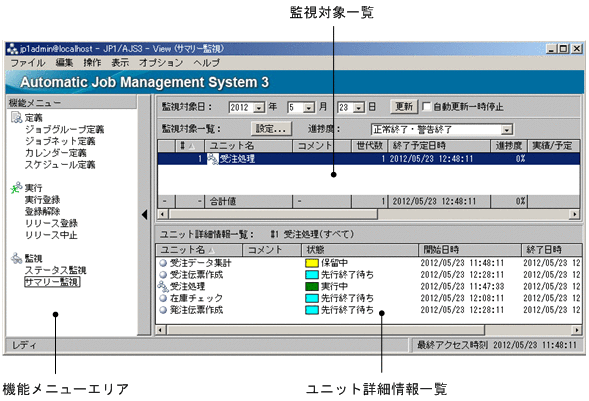Open the month dropdown showing 5
Viewport: 589px width, 401px height.
(x=309, y=108)
